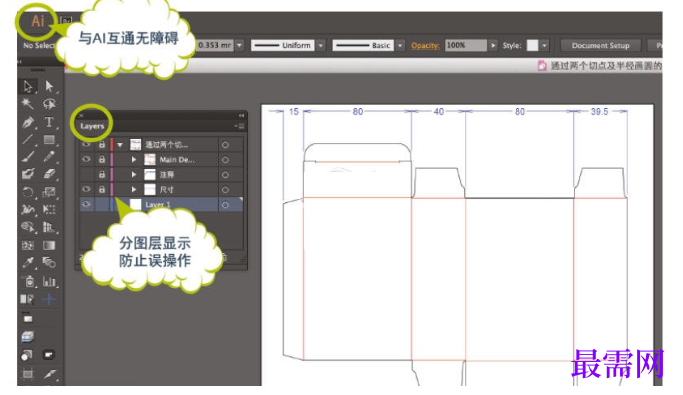Image resolution: width=683 pixels, height=395 pixels.
Task: Unlock the 注释 layer
Action: click(101, 175)
